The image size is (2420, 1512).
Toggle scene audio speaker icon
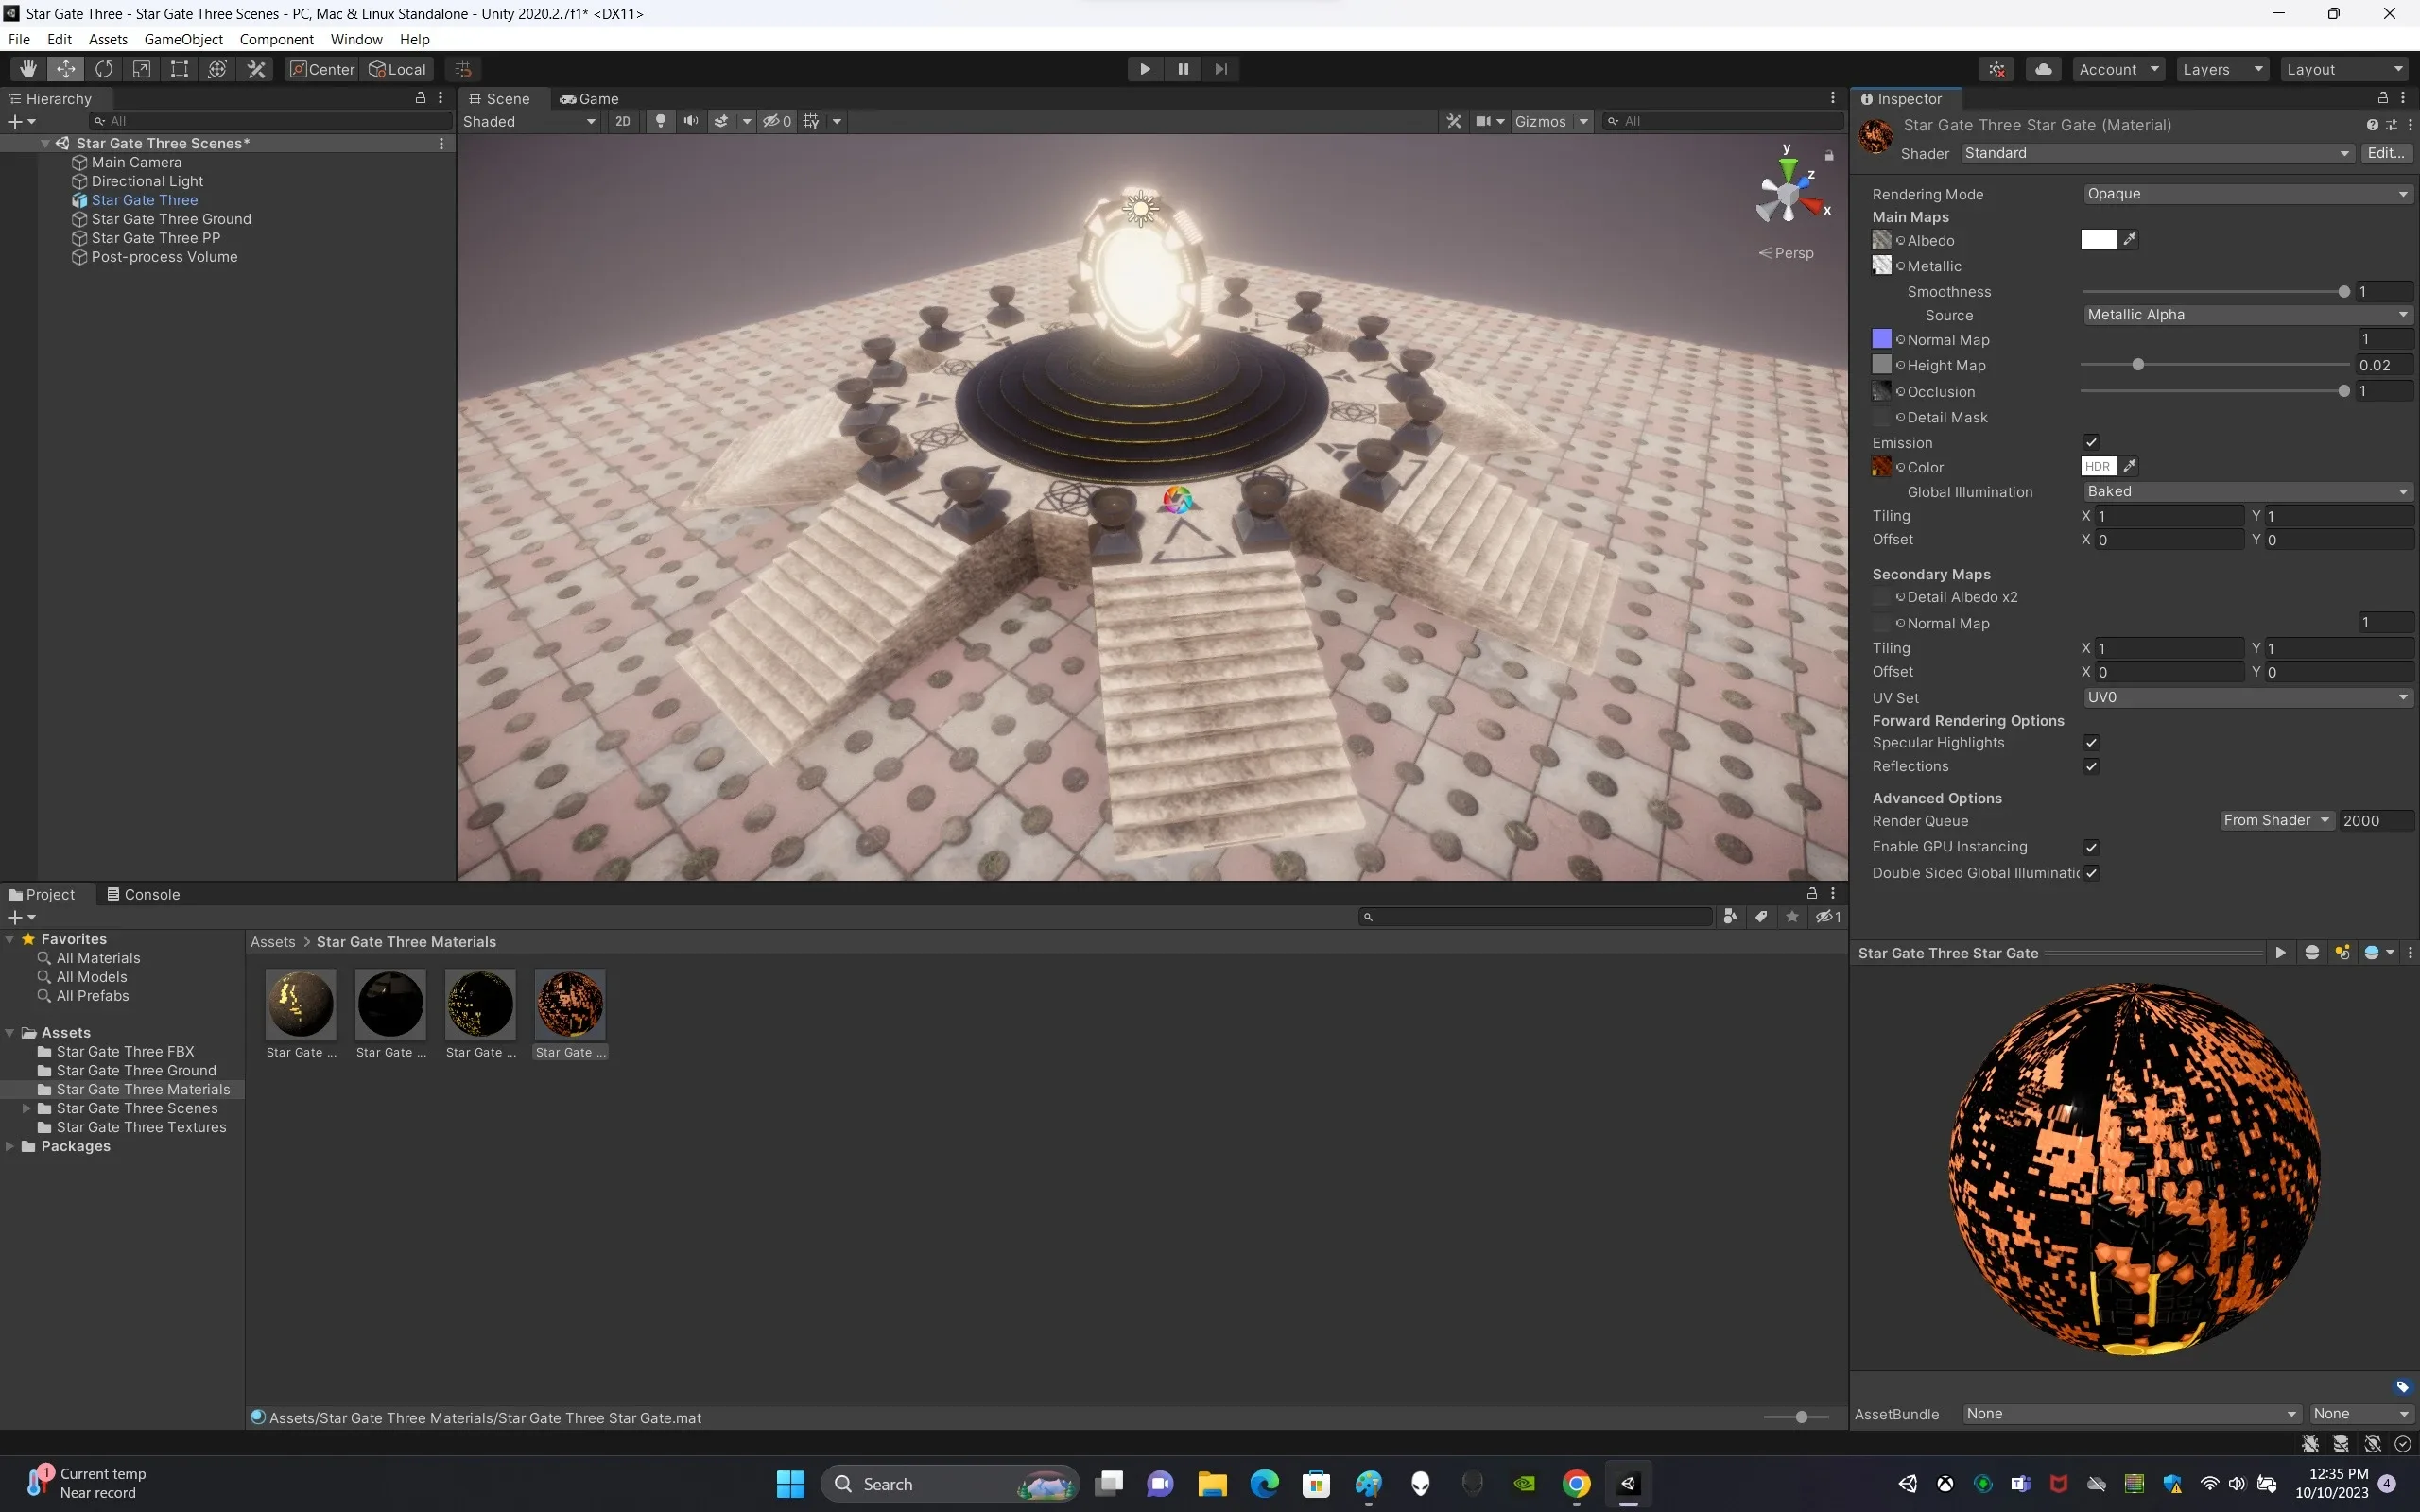pos(690,121)
